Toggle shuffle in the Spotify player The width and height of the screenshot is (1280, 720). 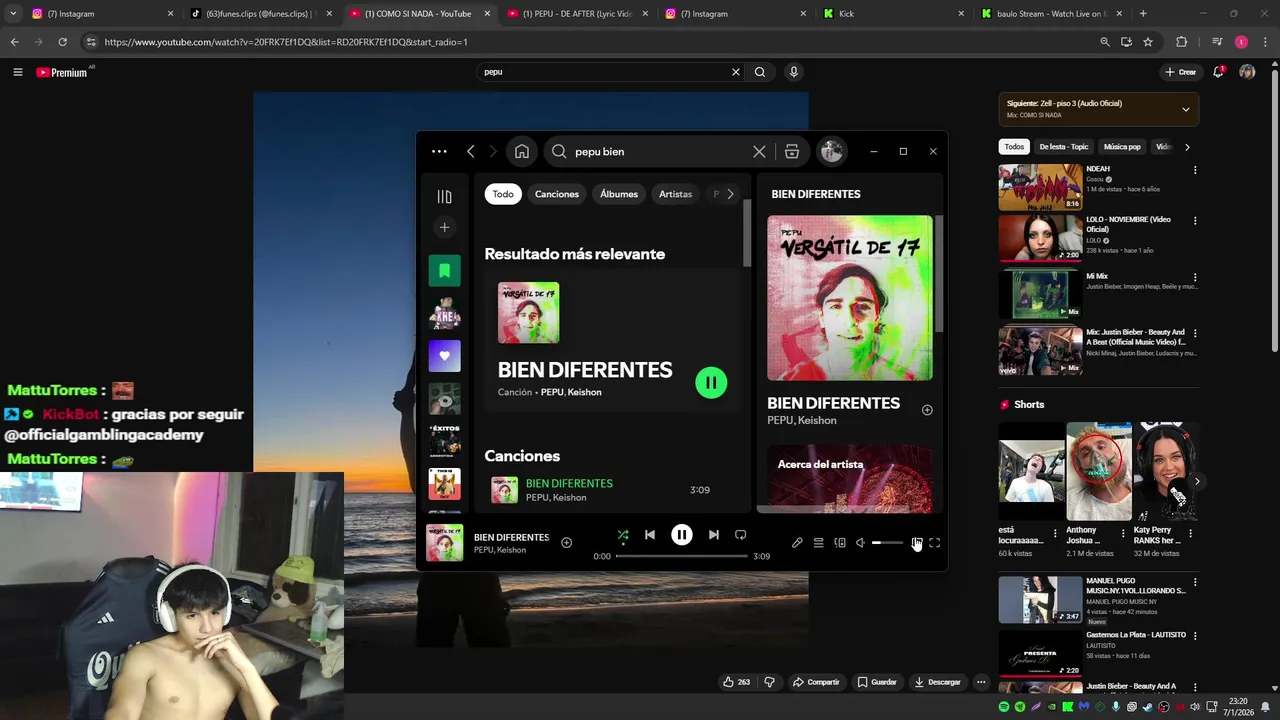[623, 535]
